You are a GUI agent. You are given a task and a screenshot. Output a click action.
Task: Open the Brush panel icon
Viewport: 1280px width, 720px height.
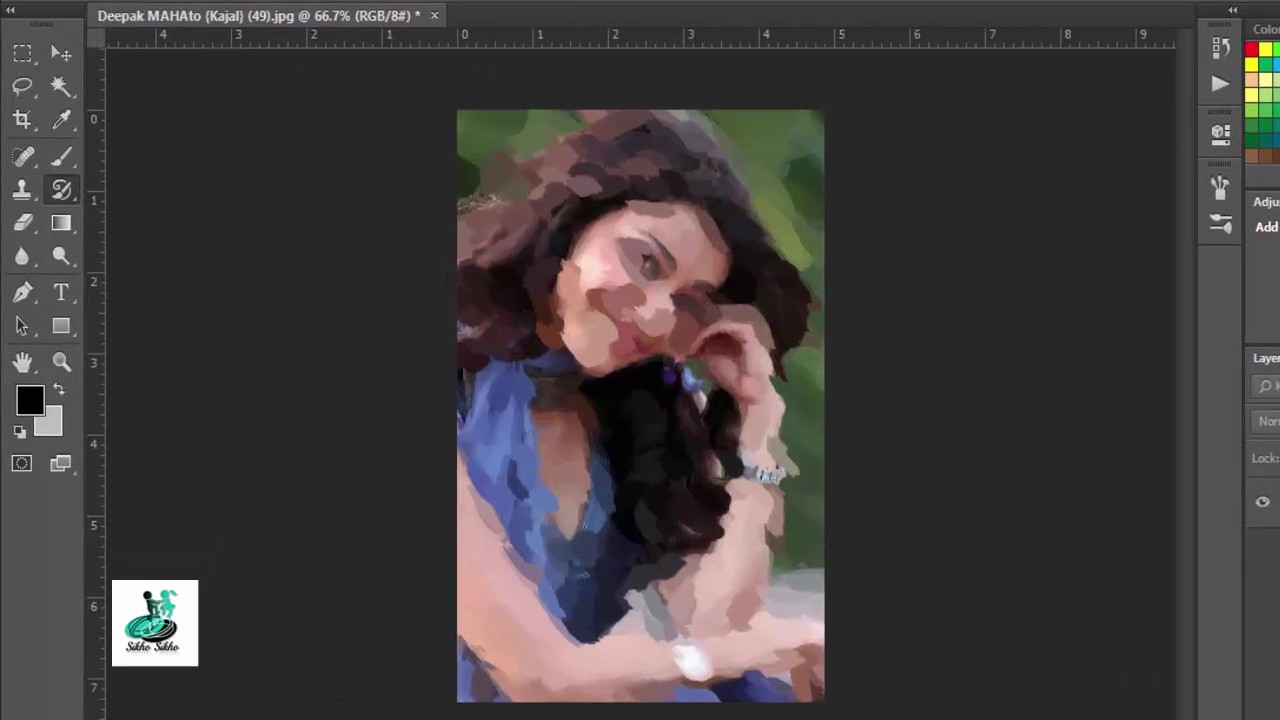[x=1220, y=186]
